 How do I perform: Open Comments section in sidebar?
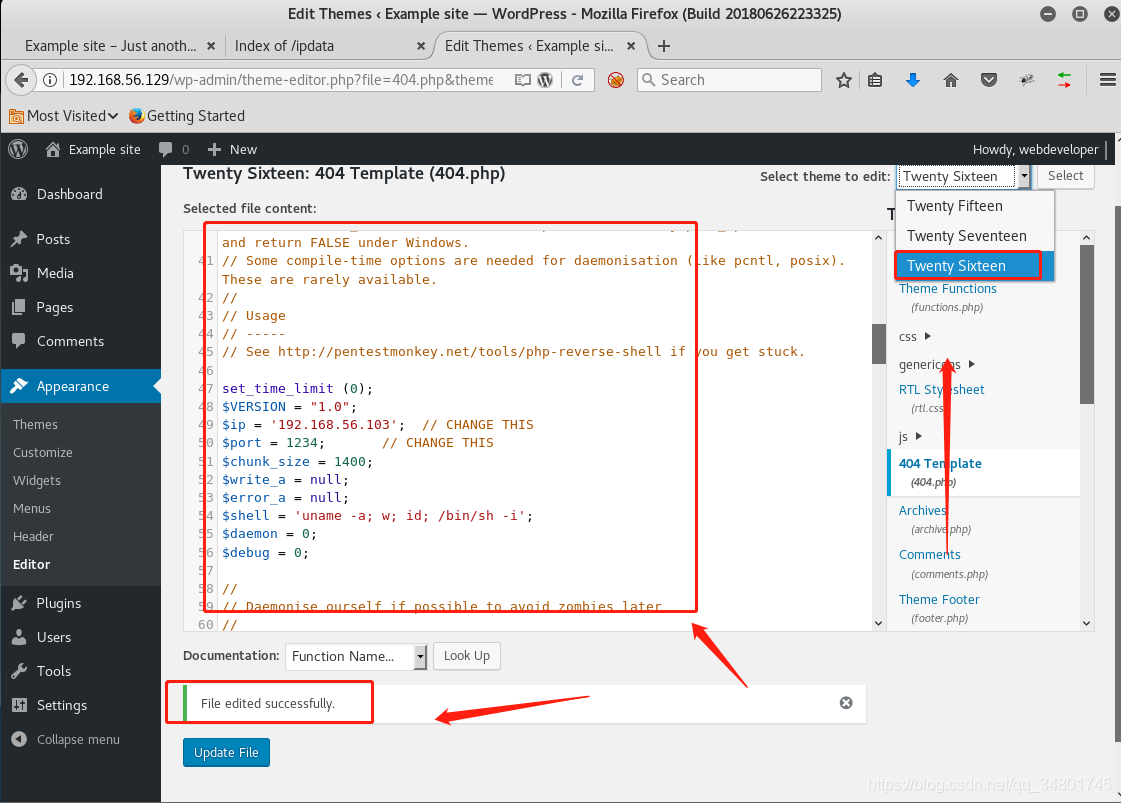pos(81,341)
